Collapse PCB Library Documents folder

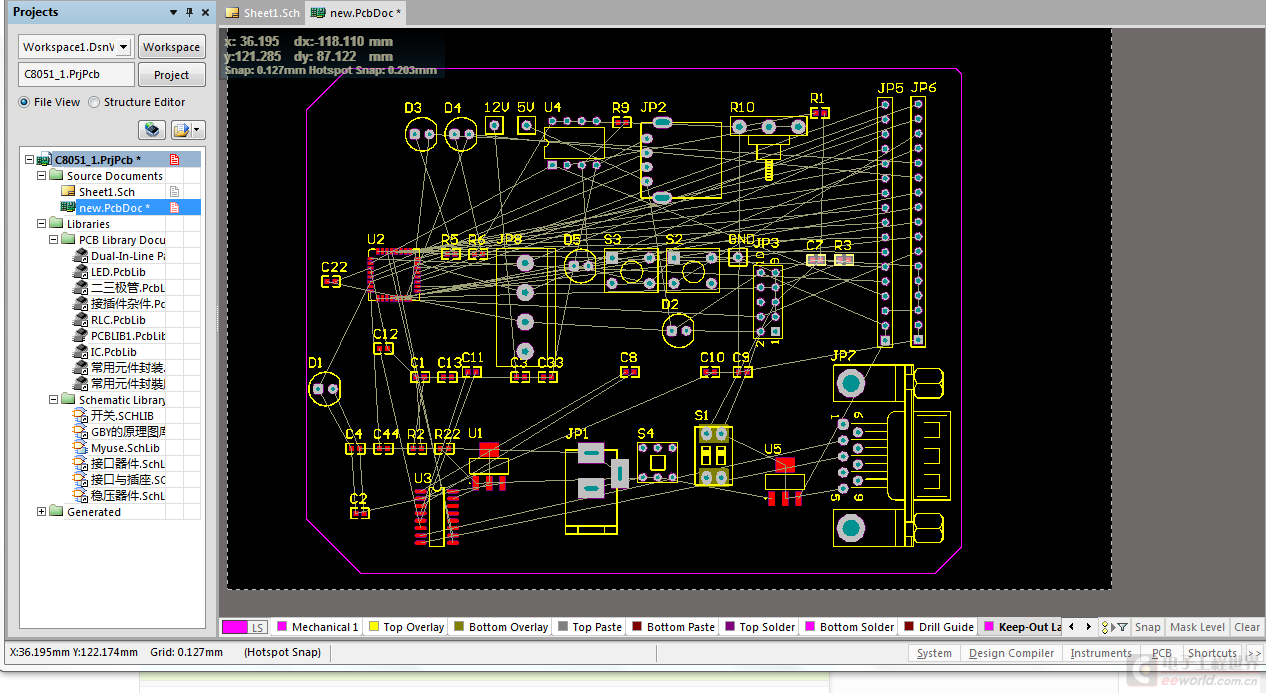click(53, 240)
